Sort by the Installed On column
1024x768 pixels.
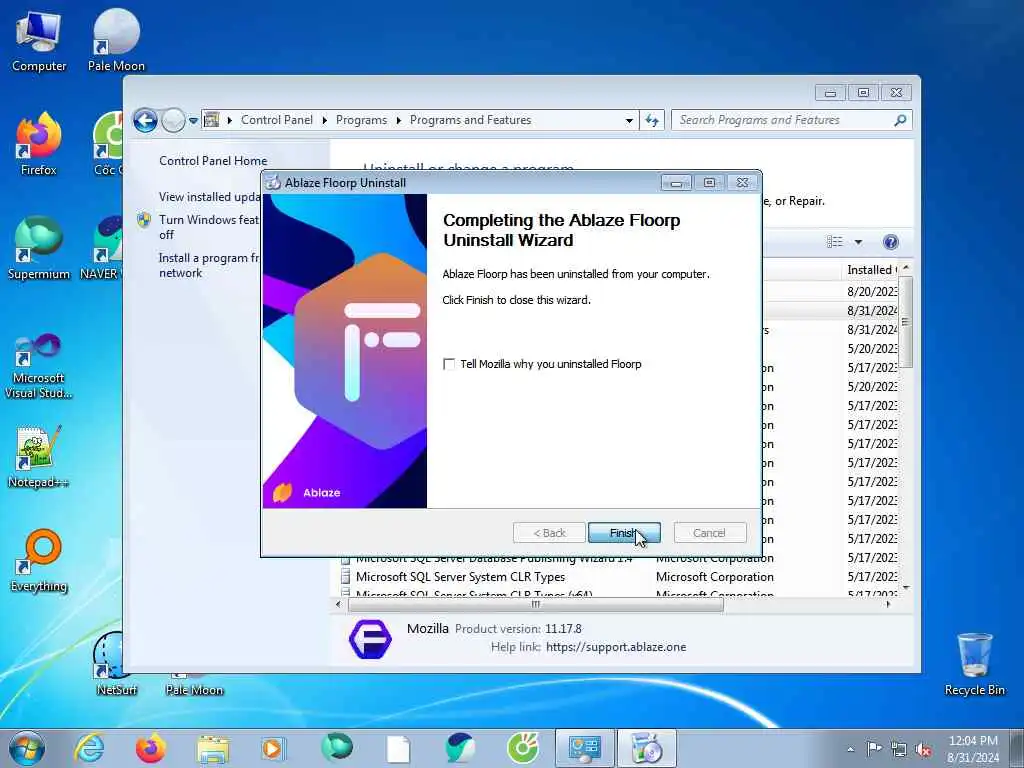tap(871, 270)
